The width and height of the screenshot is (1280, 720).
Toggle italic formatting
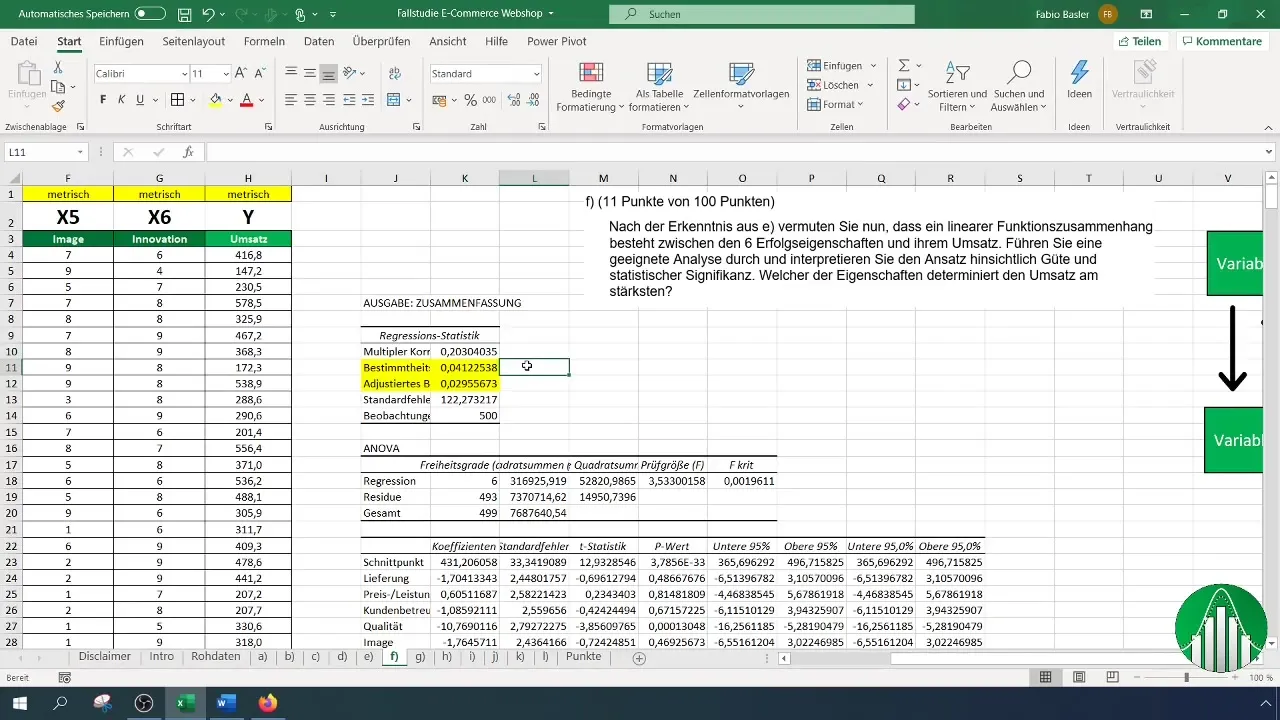tap(122, 100)
